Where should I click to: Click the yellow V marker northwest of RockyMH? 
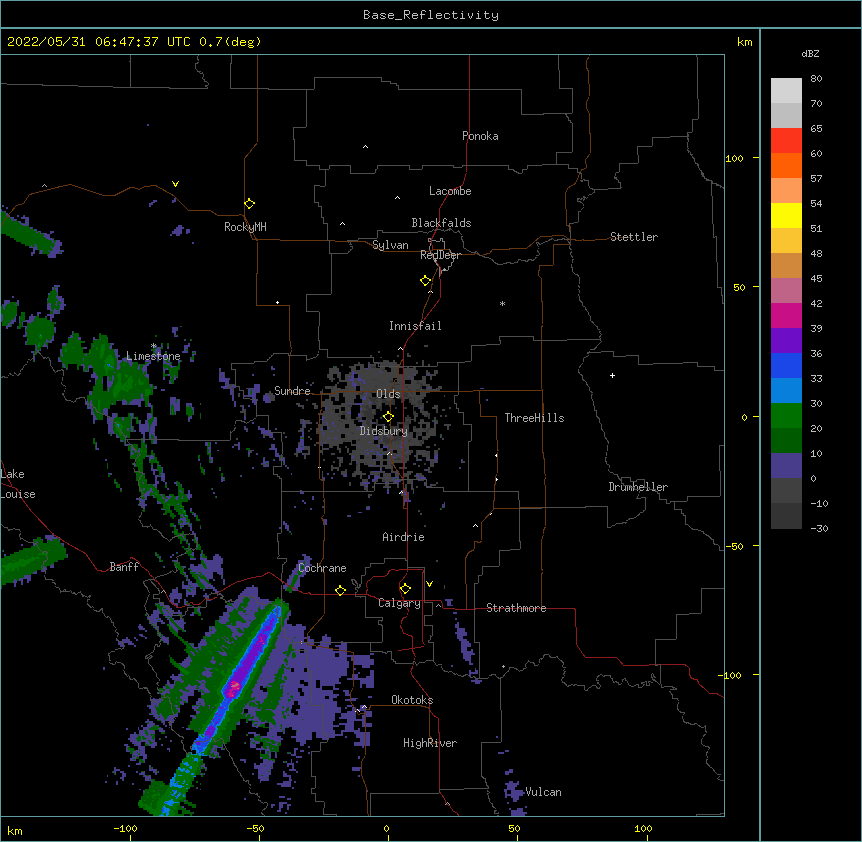175,184
